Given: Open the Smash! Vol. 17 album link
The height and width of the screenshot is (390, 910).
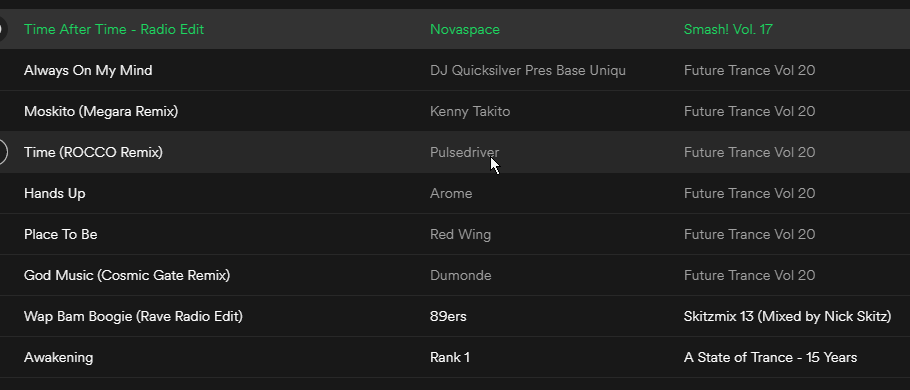Looking at the screenshot, I should point(728,29).
